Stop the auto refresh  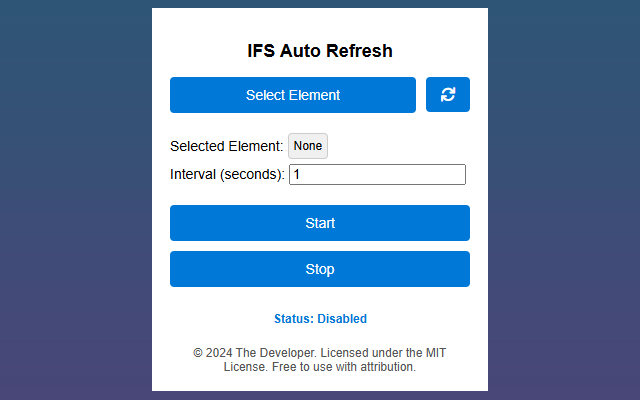click(320, 269)
